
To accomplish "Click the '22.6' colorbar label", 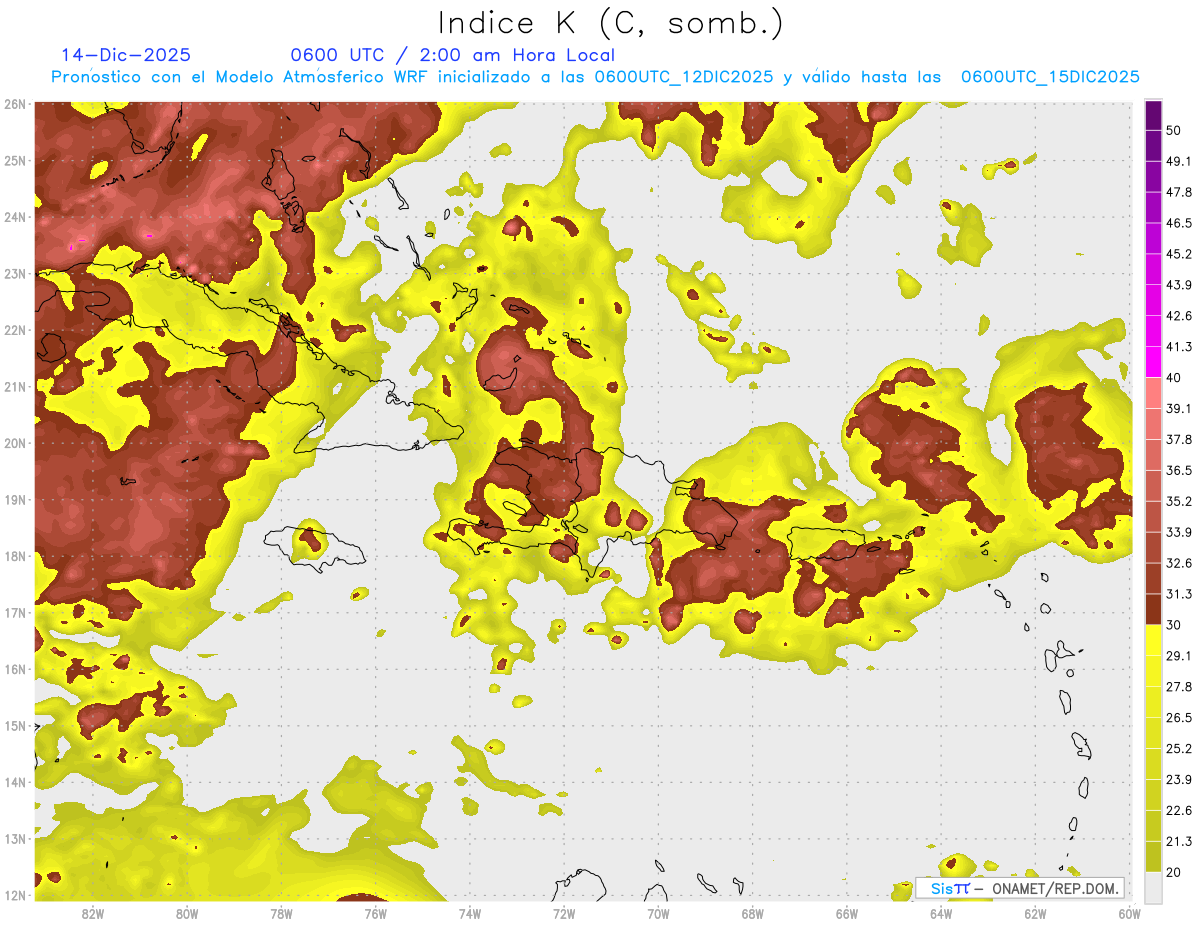I will tap(1179, 811).
